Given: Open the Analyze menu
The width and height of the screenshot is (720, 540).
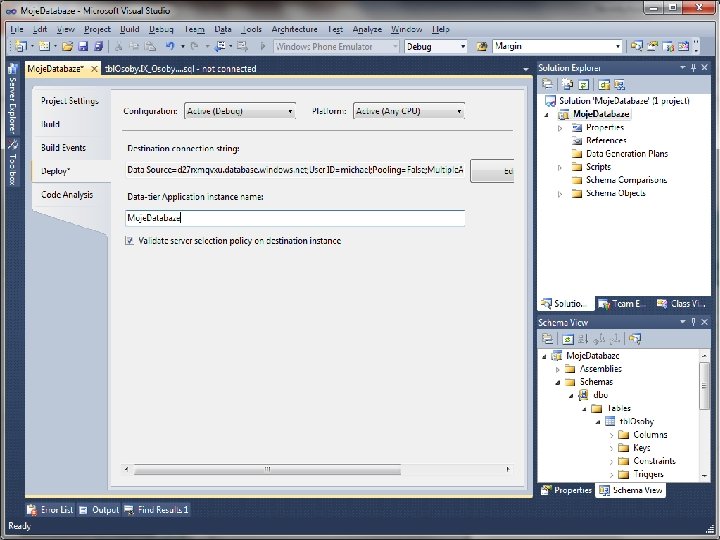Looking at the screenshot, I should pyautogui.click(x=367, y=29).
